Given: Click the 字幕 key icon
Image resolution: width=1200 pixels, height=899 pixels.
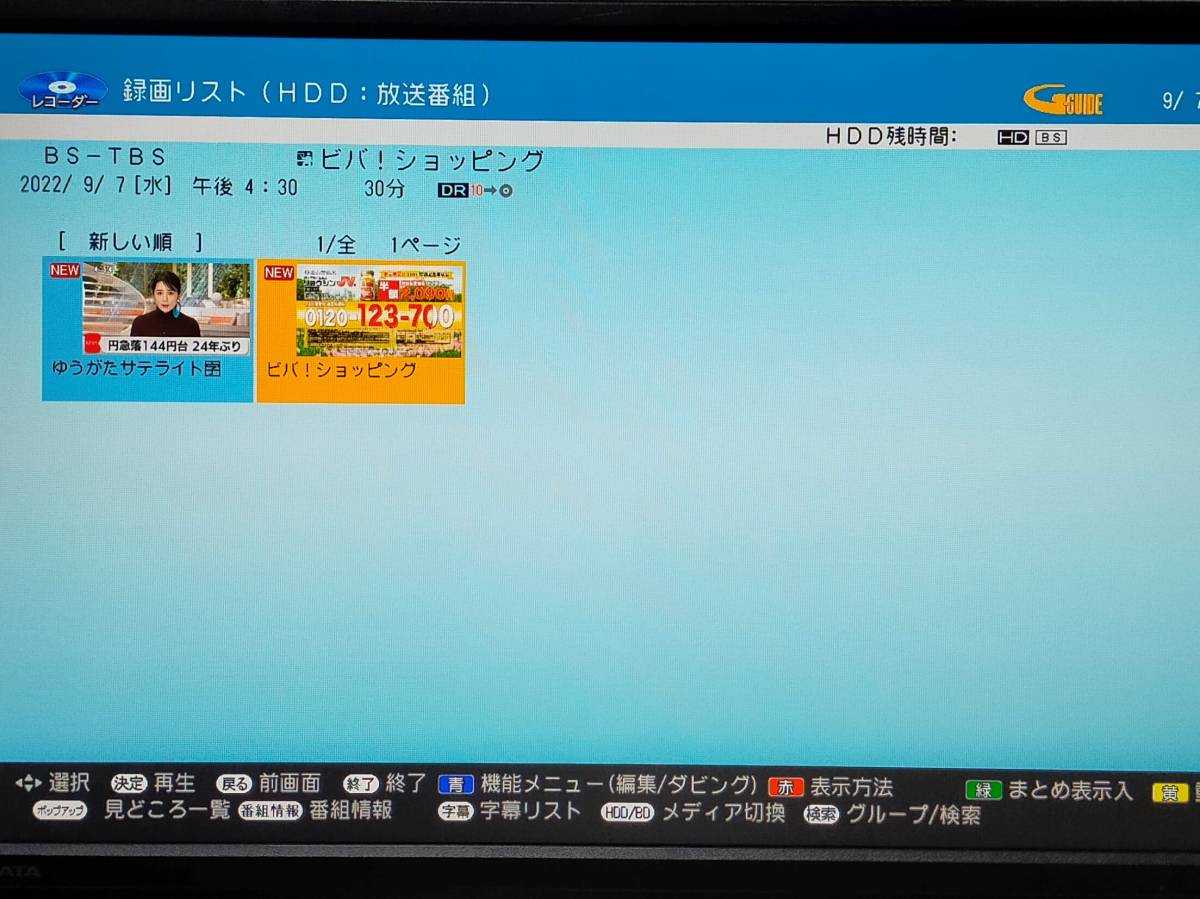Looking at the screenshot, I should pyautogui.click(x=455, y=812).
